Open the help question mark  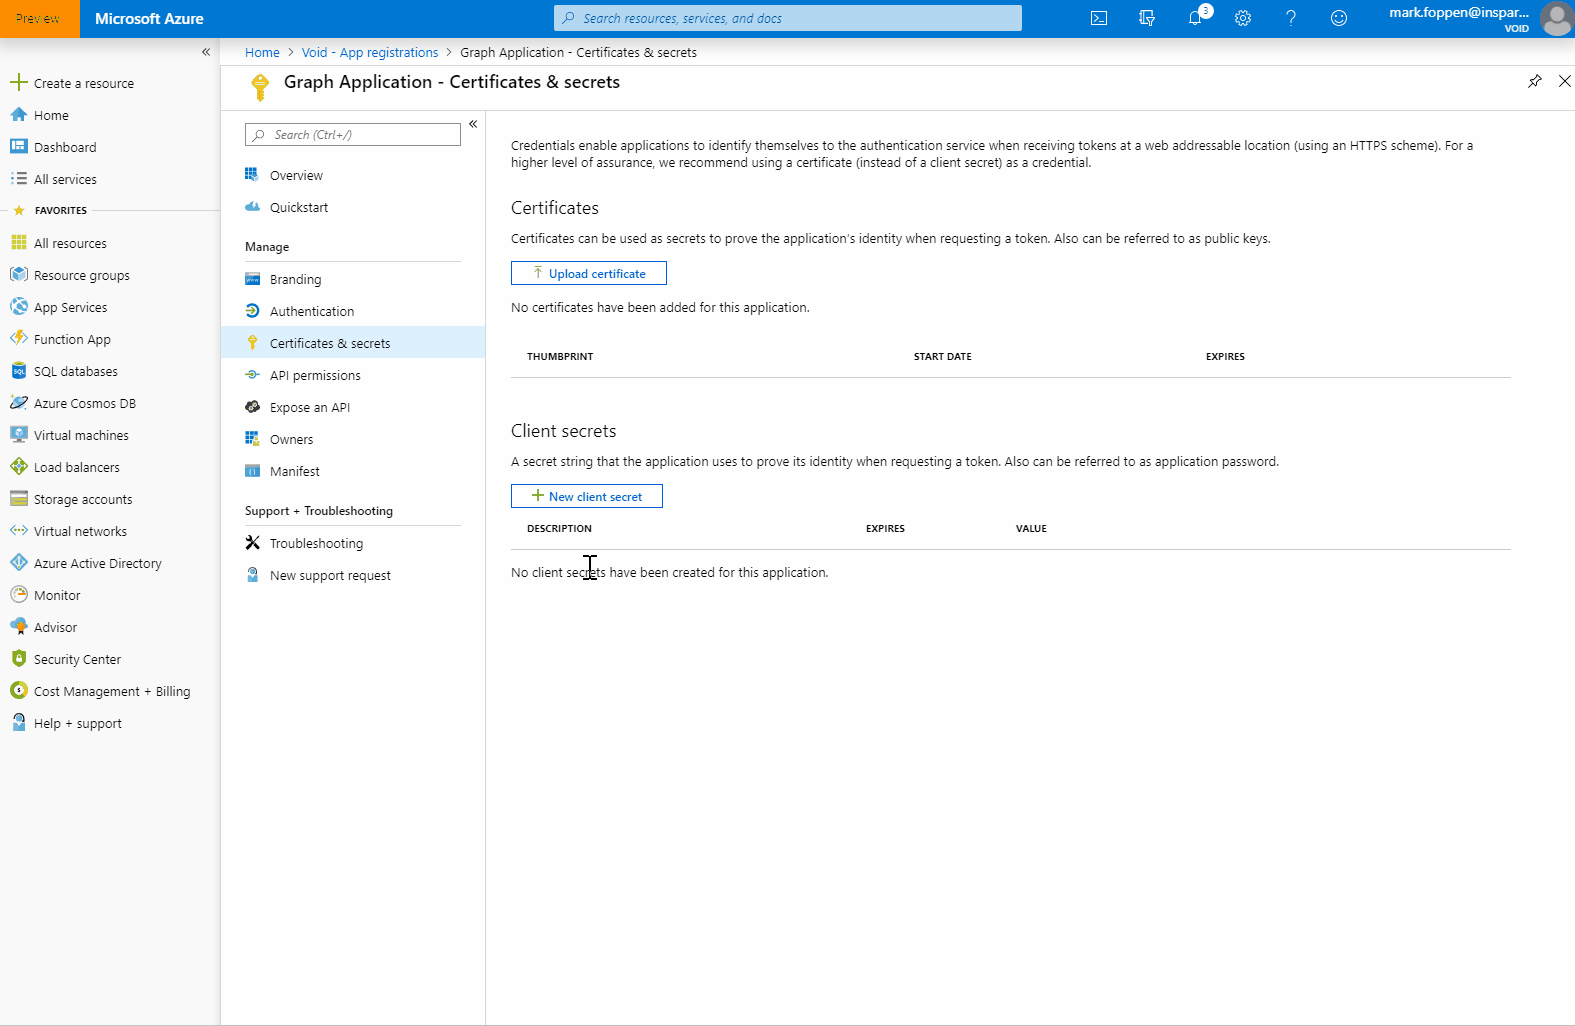click(x=1291, y=18)
